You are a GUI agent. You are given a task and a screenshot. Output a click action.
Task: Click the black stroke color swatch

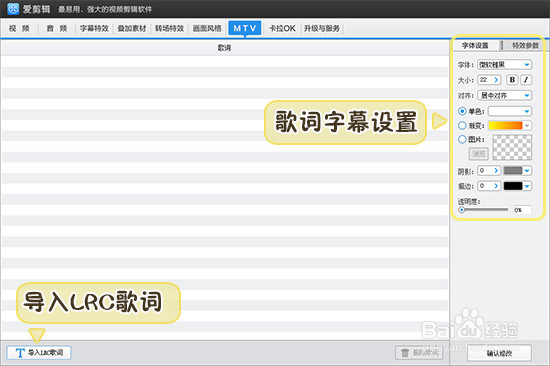pyautogui.click(x=513, y=186)
